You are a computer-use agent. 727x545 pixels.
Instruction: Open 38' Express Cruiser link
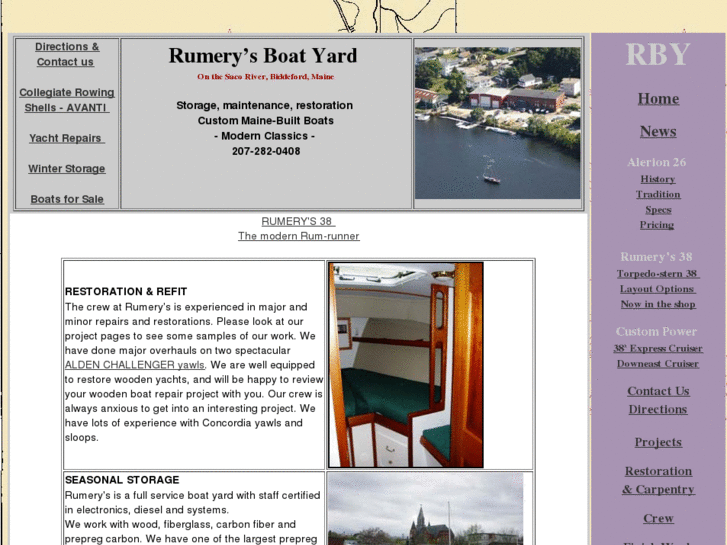point(658,348)
